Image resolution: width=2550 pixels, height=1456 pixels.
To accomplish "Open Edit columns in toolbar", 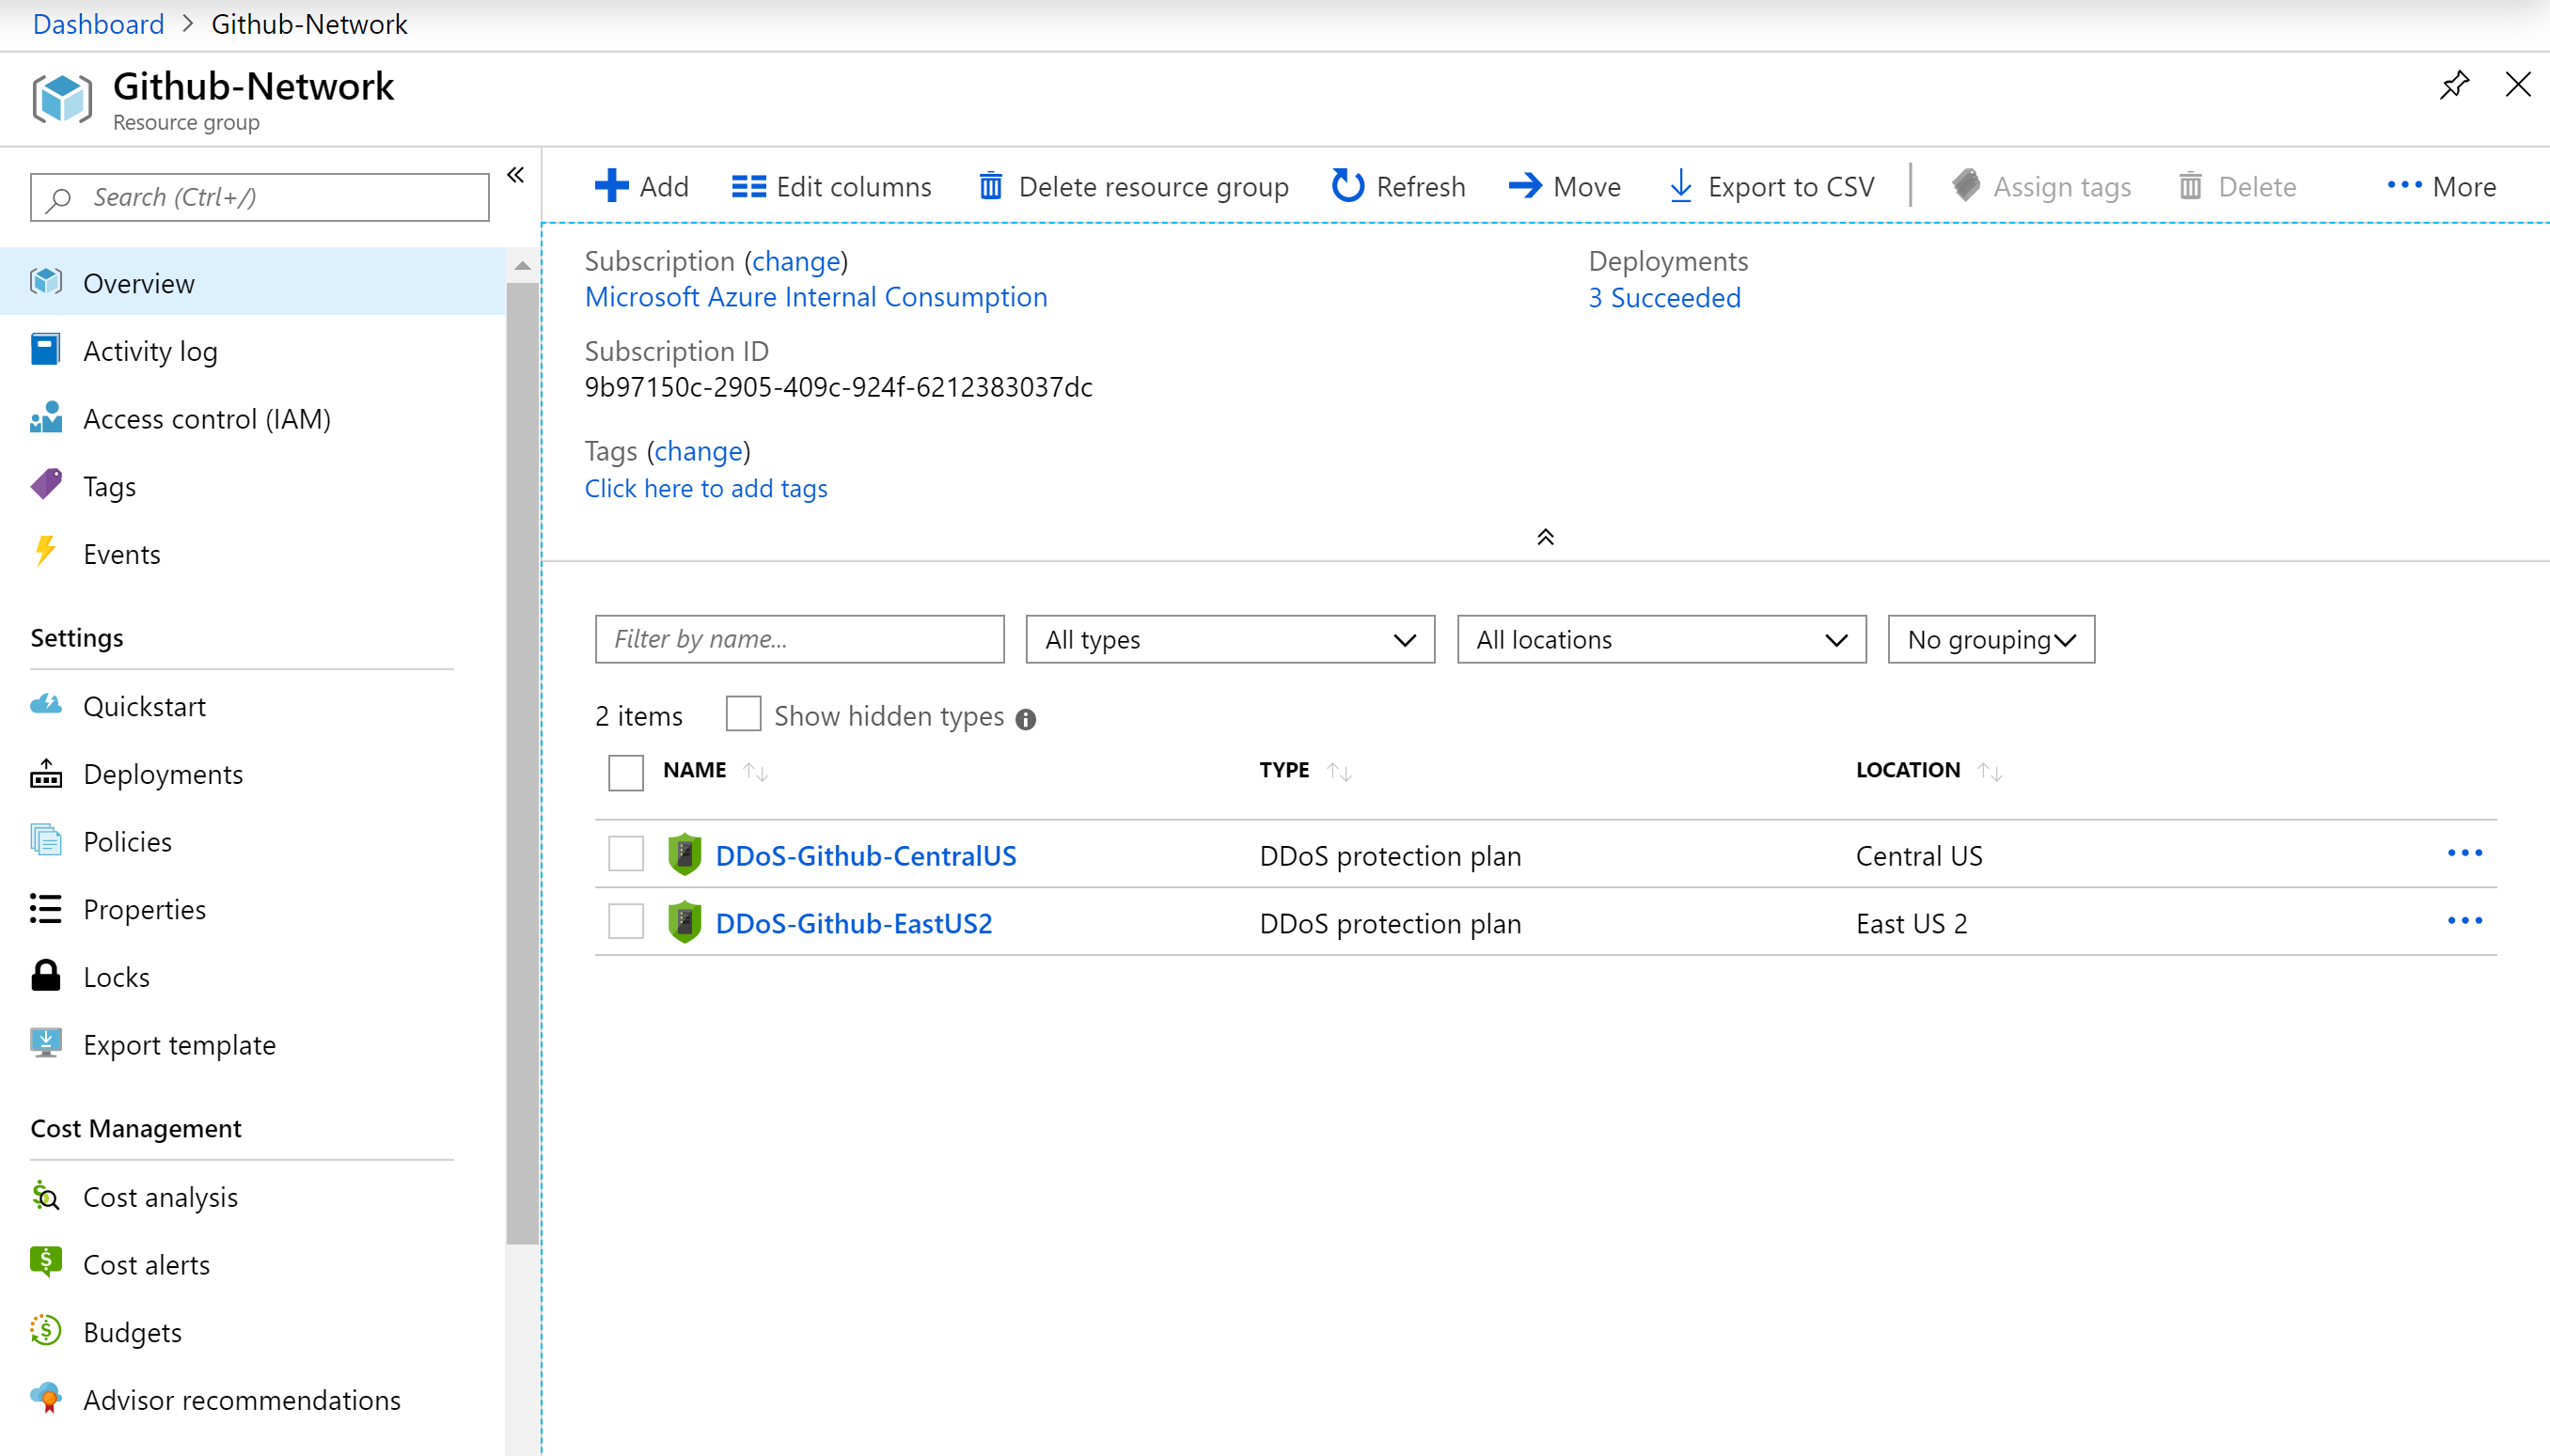I will [831, 187].
